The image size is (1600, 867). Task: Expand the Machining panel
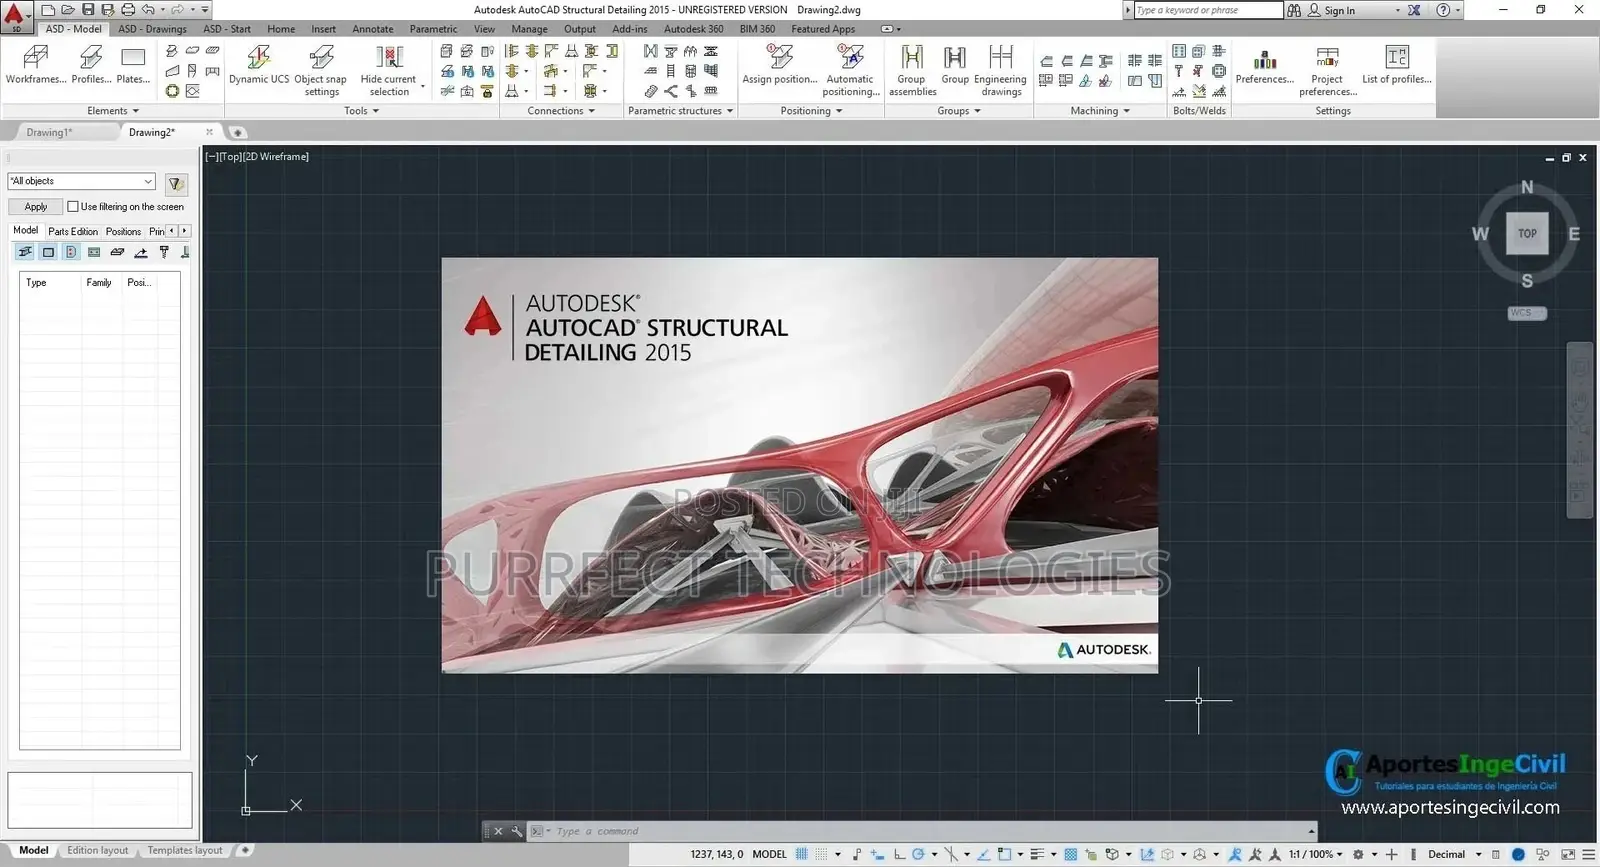pos(1100,111)
